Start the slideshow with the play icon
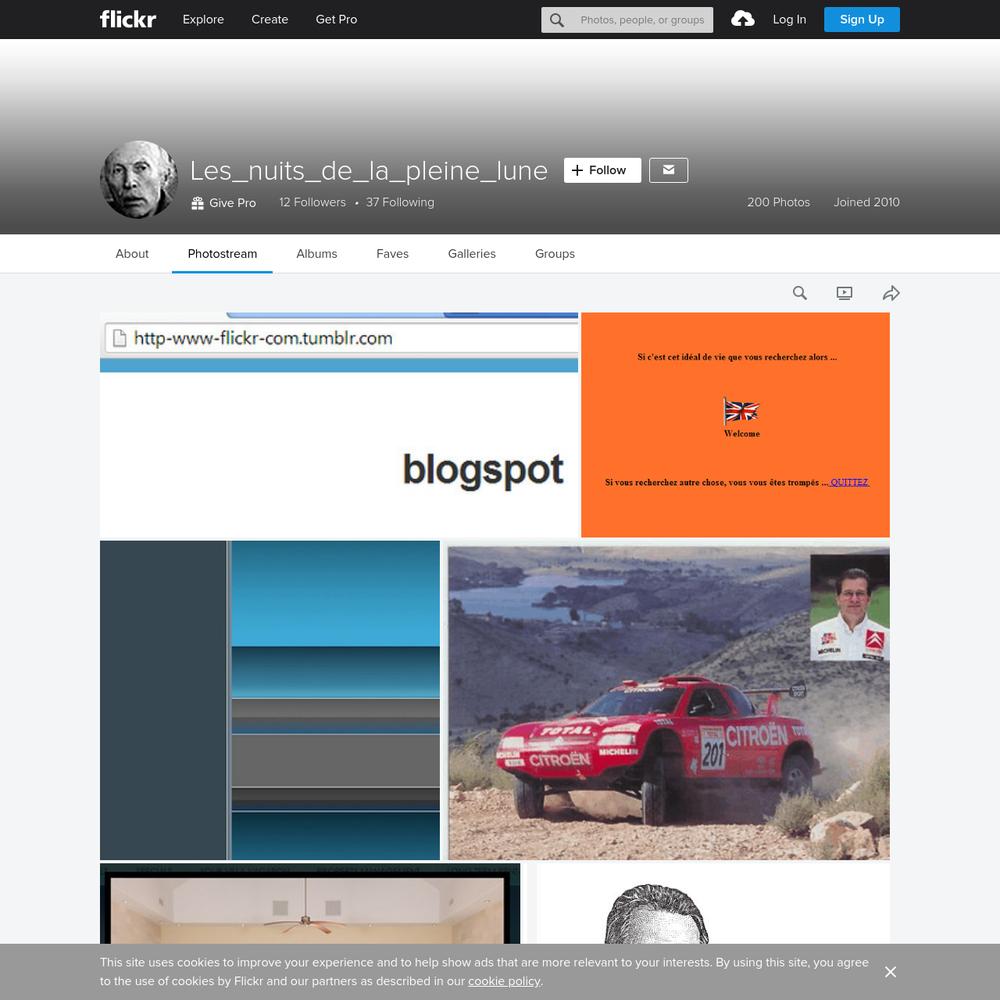The height and width of the screenshot is (1000, 1000). [844, 293]
